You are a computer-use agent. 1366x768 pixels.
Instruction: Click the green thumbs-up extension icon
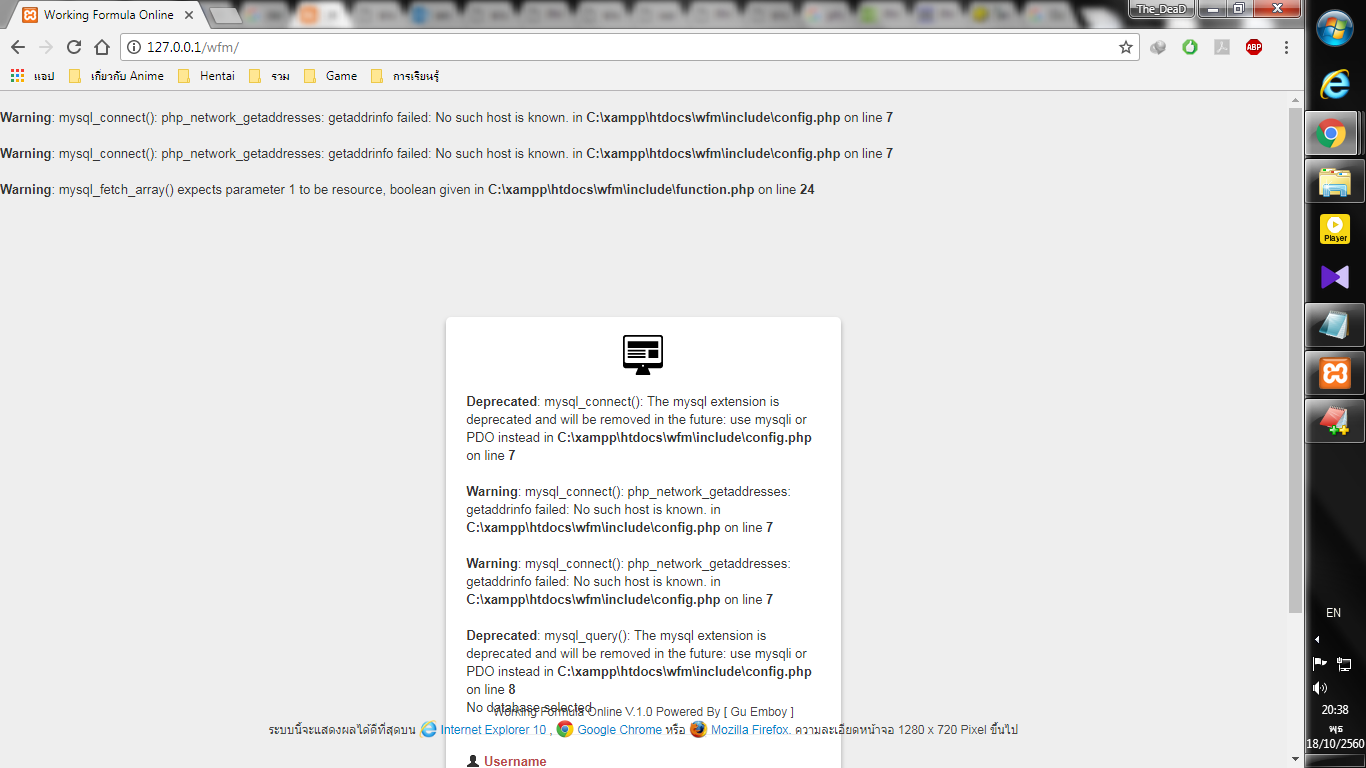click(x=1190, y=47)
